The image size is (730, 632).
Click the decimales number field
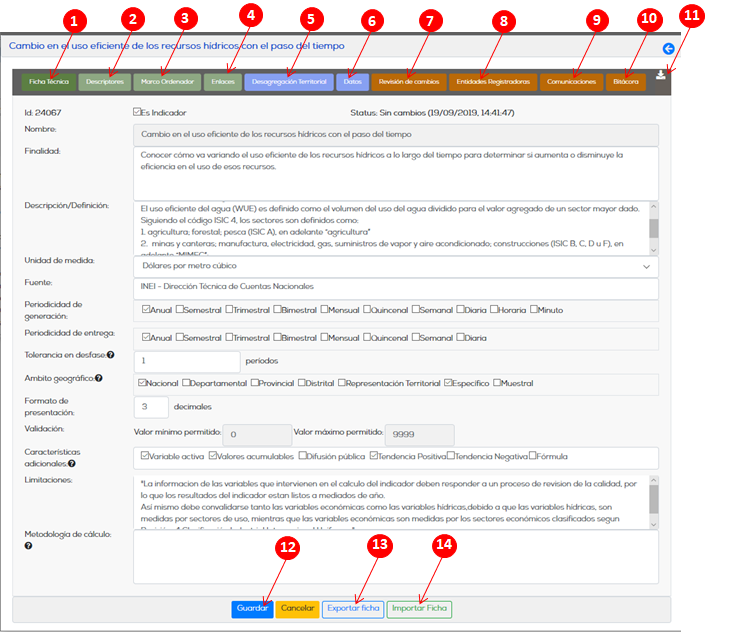pyautogui.click(x=151, y=407)
